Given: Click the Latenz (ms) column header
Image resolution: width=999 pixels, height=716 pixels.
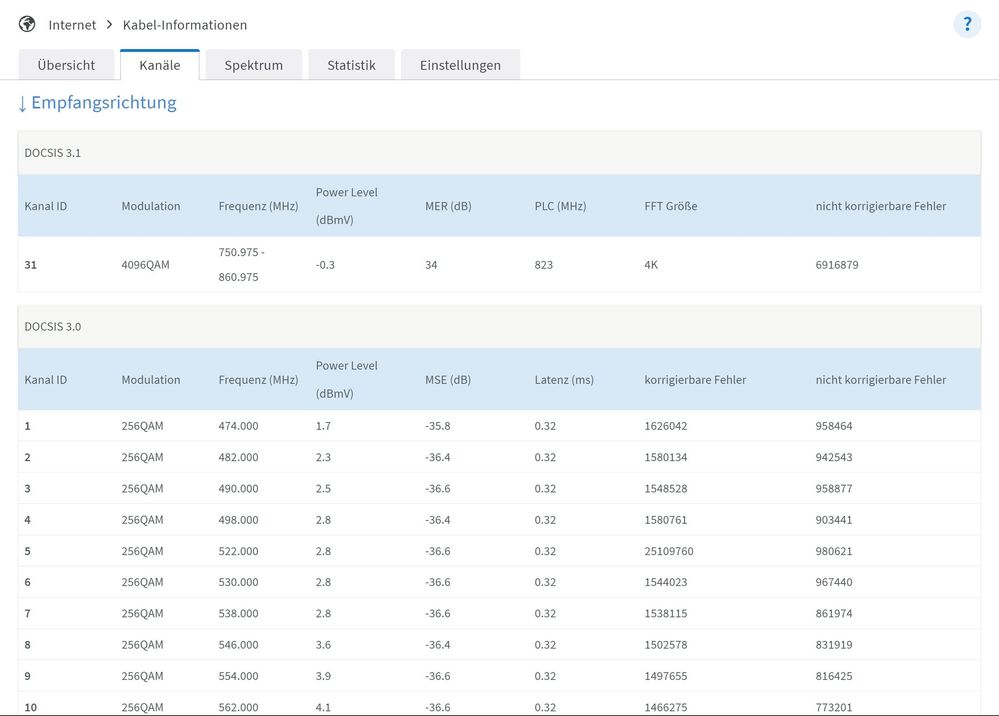Looking at the screenshot, I should click(564, 380).
